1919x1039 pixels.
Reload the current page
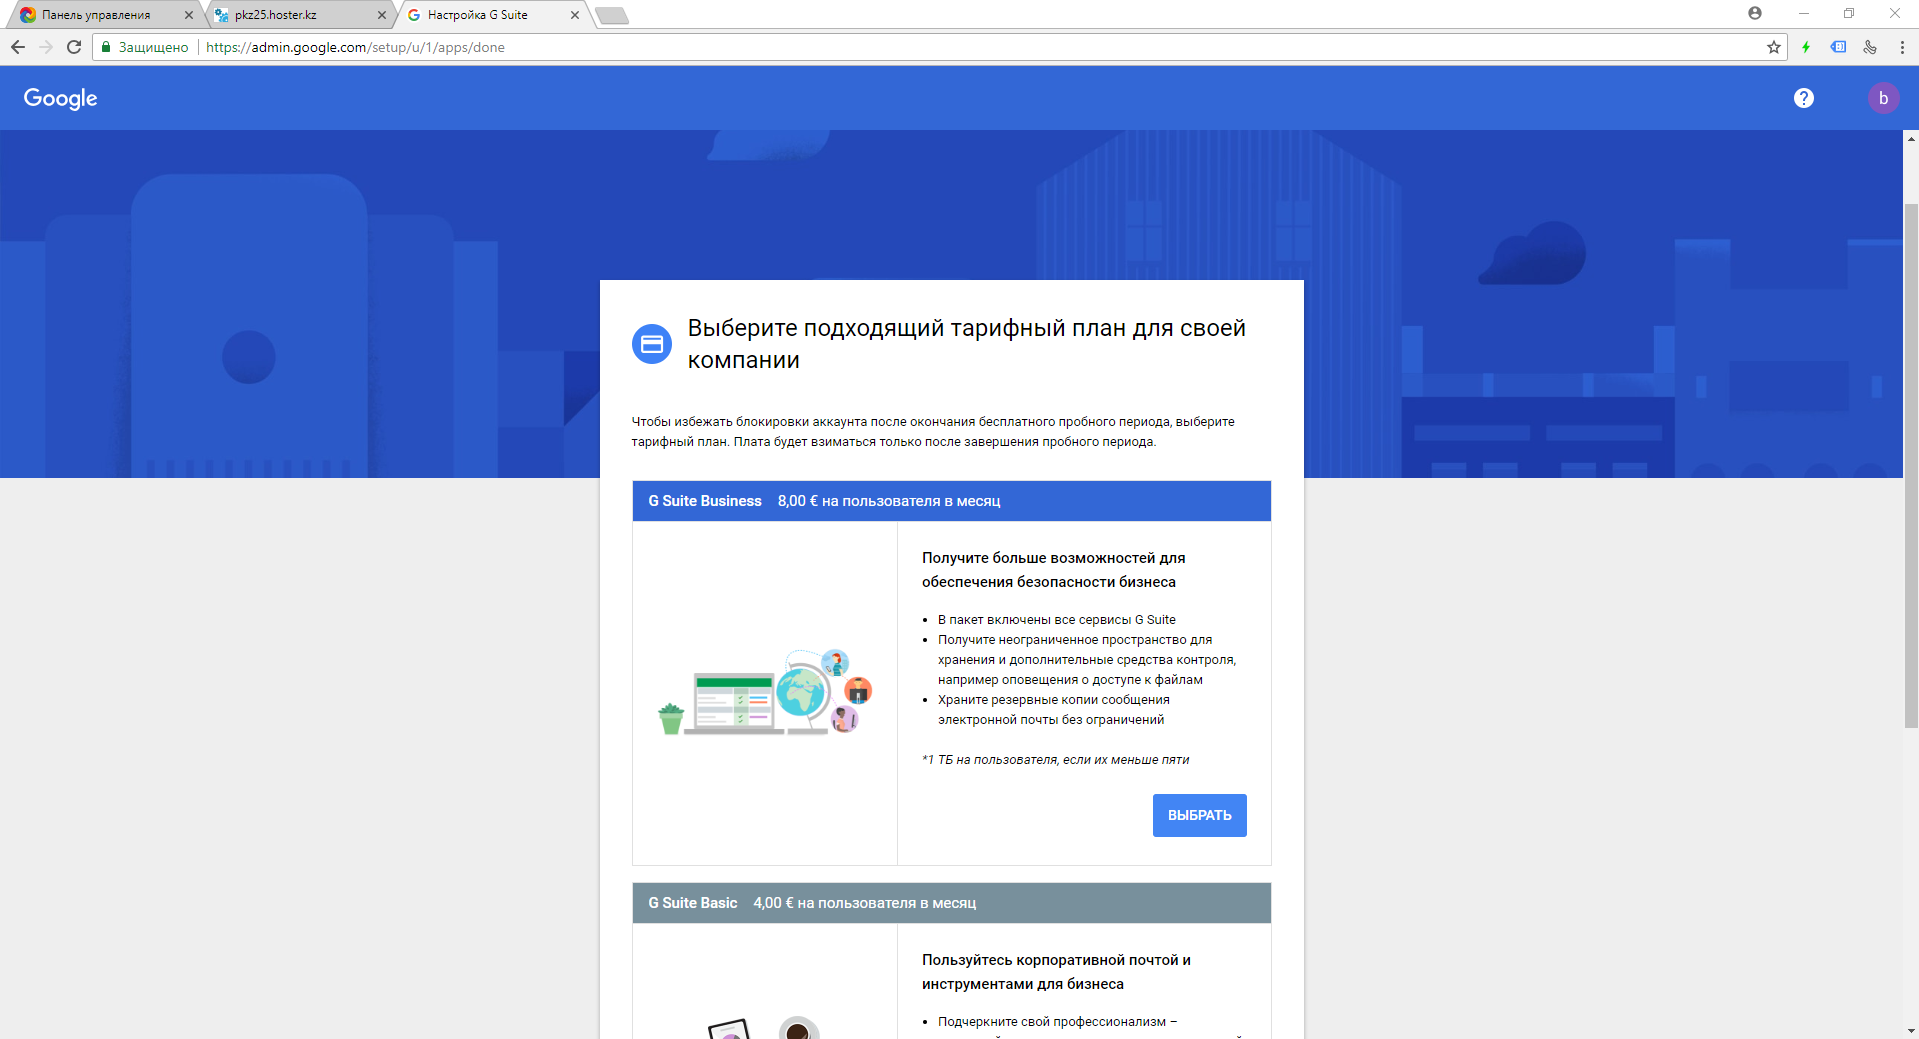click(74, 47)
